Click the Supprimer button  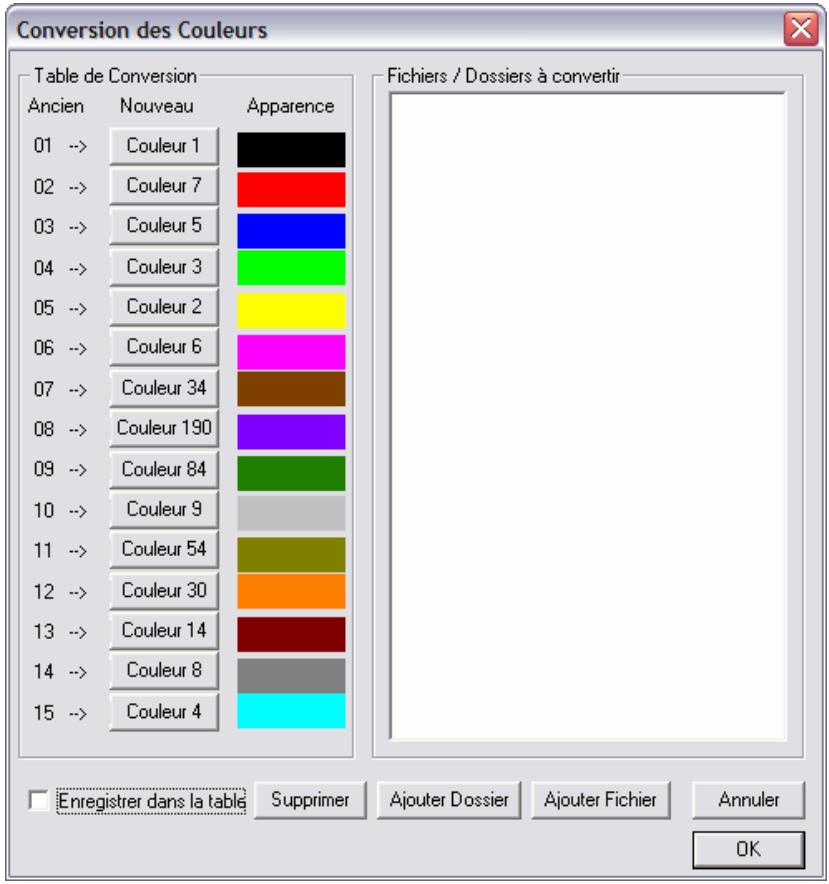[310, 800]
